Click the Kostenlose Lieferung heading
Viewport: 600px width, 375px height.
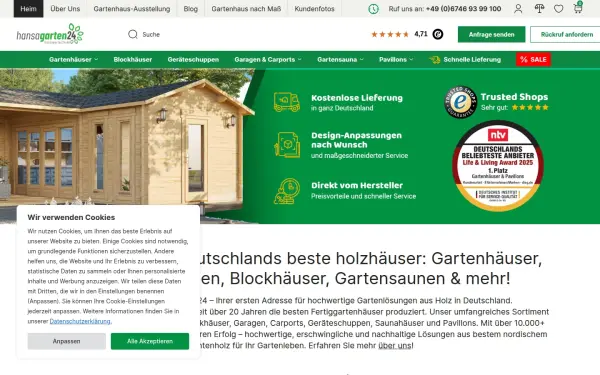click(357, 98)
